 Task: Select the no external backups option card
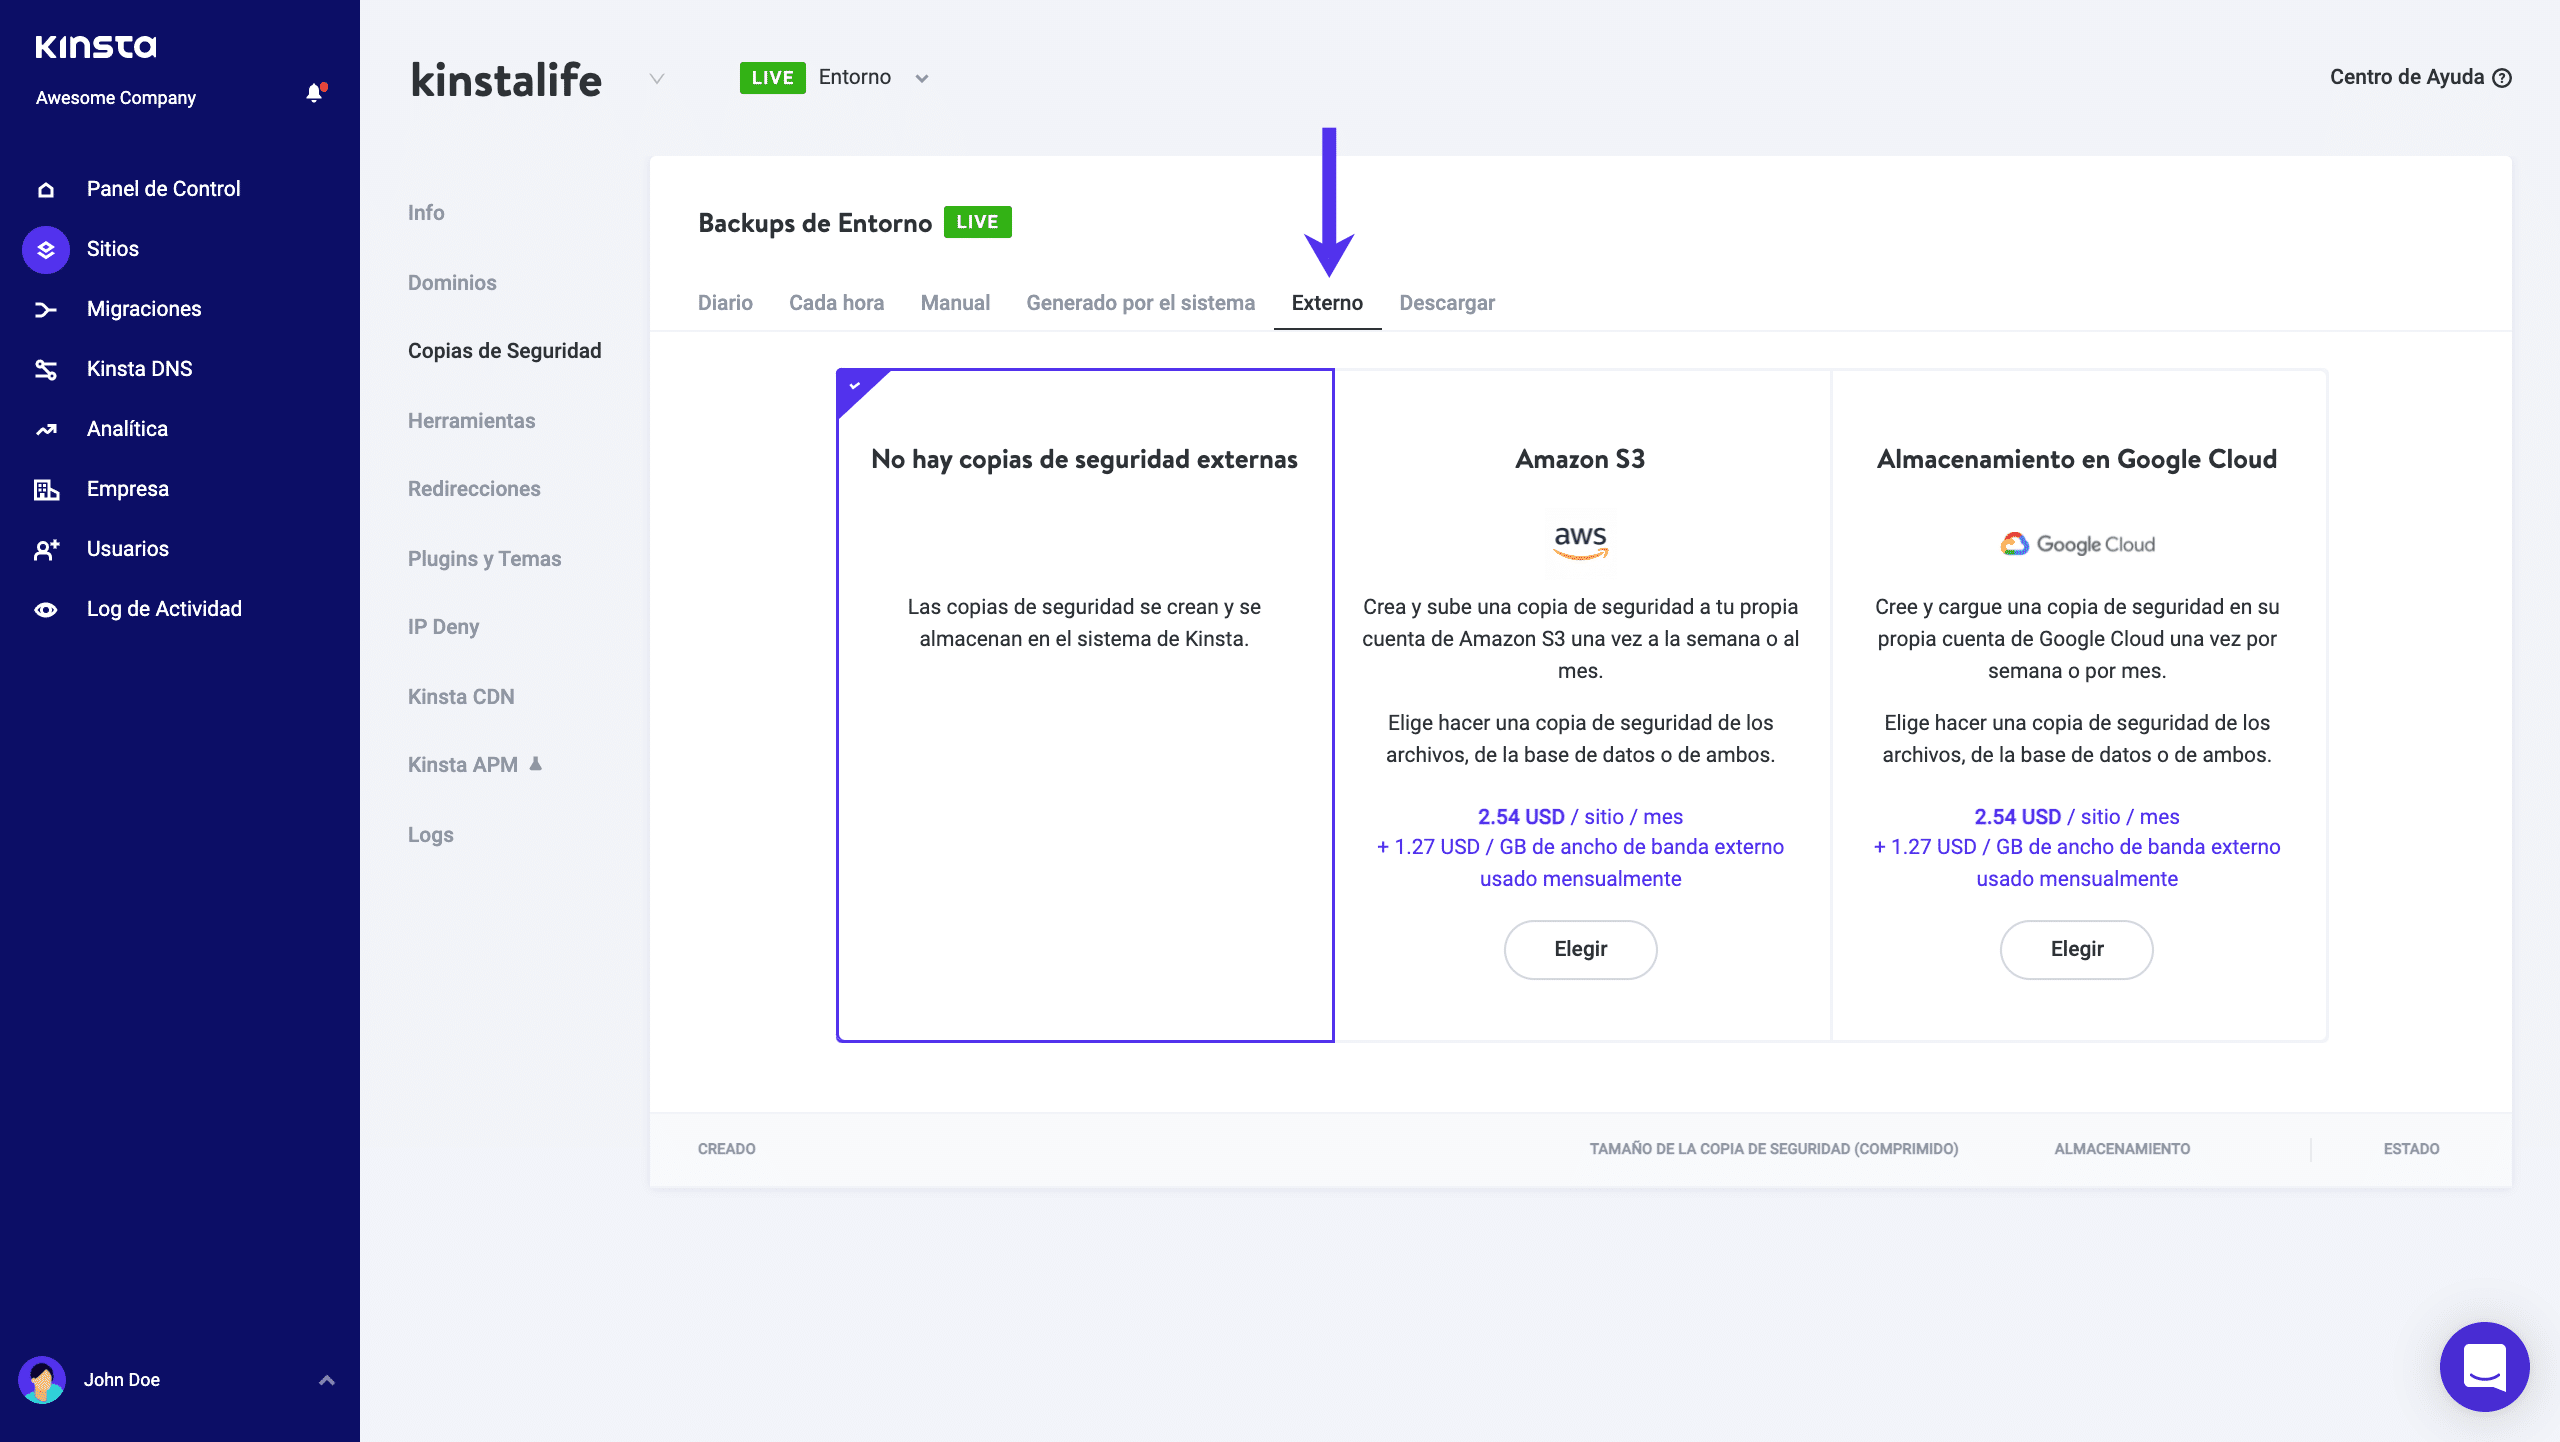[x=1085, y=705]
